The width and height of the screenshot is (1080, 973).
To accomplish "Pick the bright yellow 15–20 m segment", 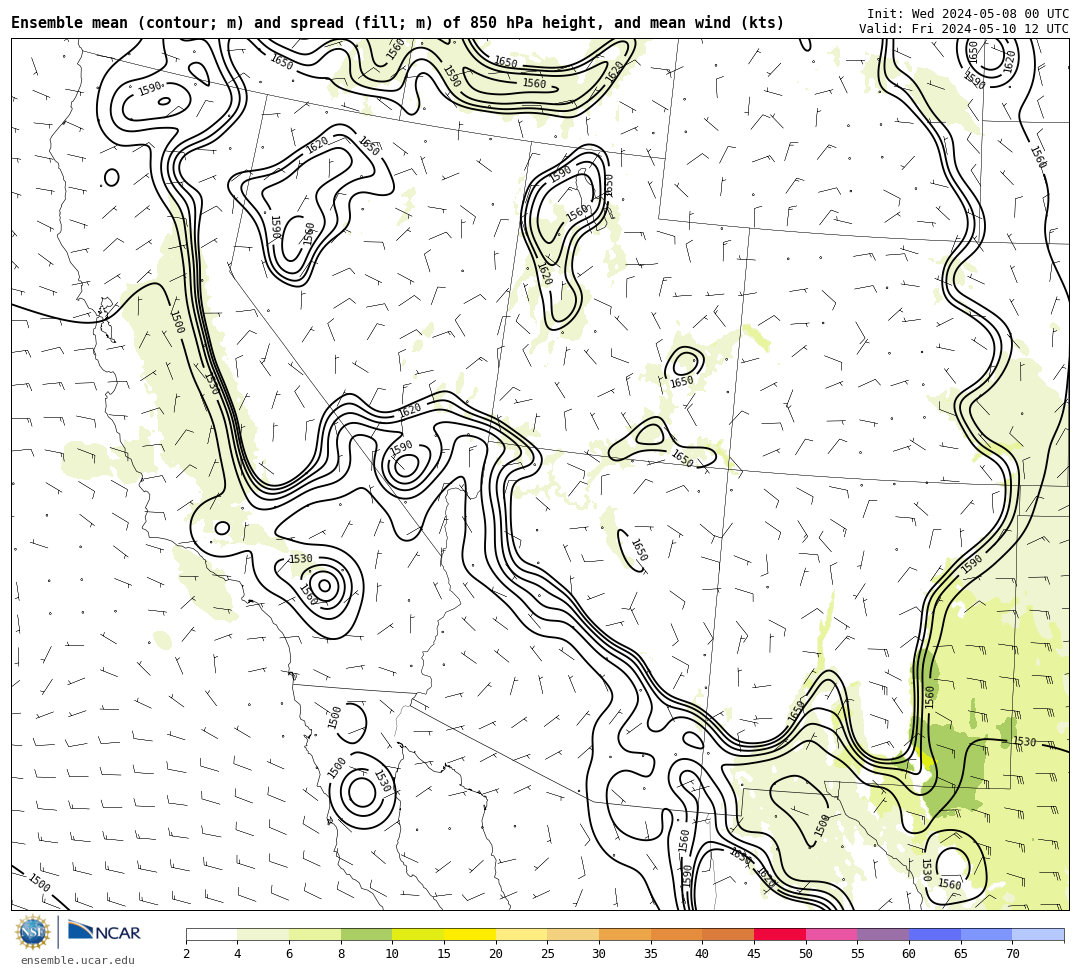I will (x=470, y=935).
